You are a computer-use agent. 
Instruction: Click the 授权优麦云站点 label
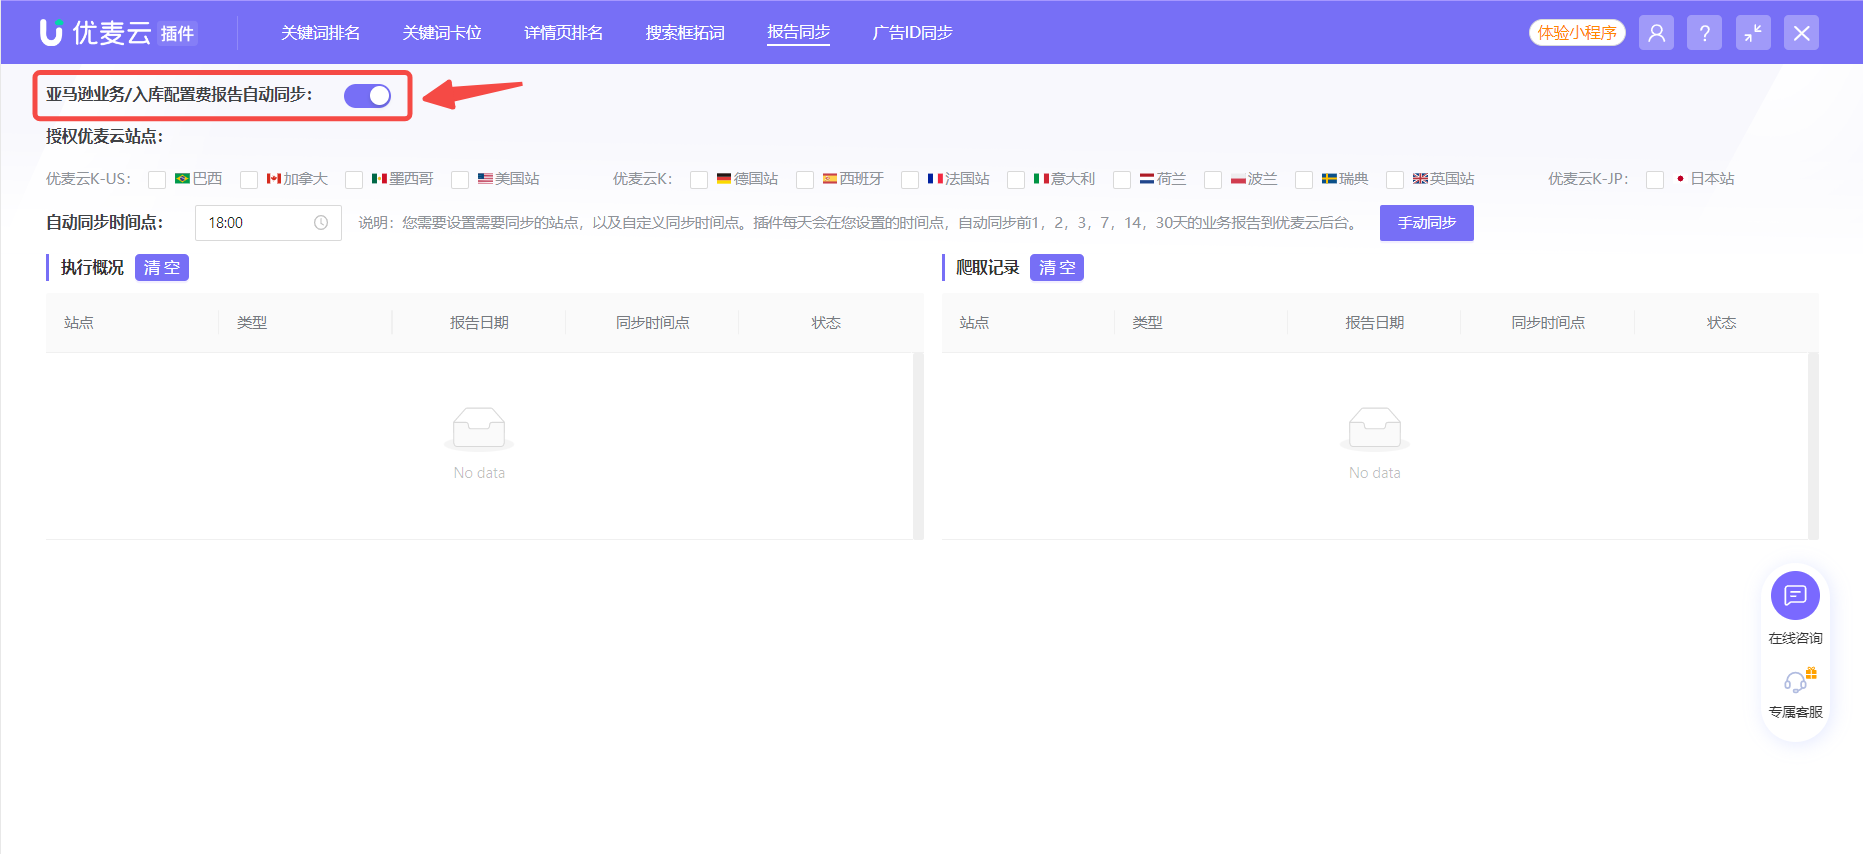(104, 137)
